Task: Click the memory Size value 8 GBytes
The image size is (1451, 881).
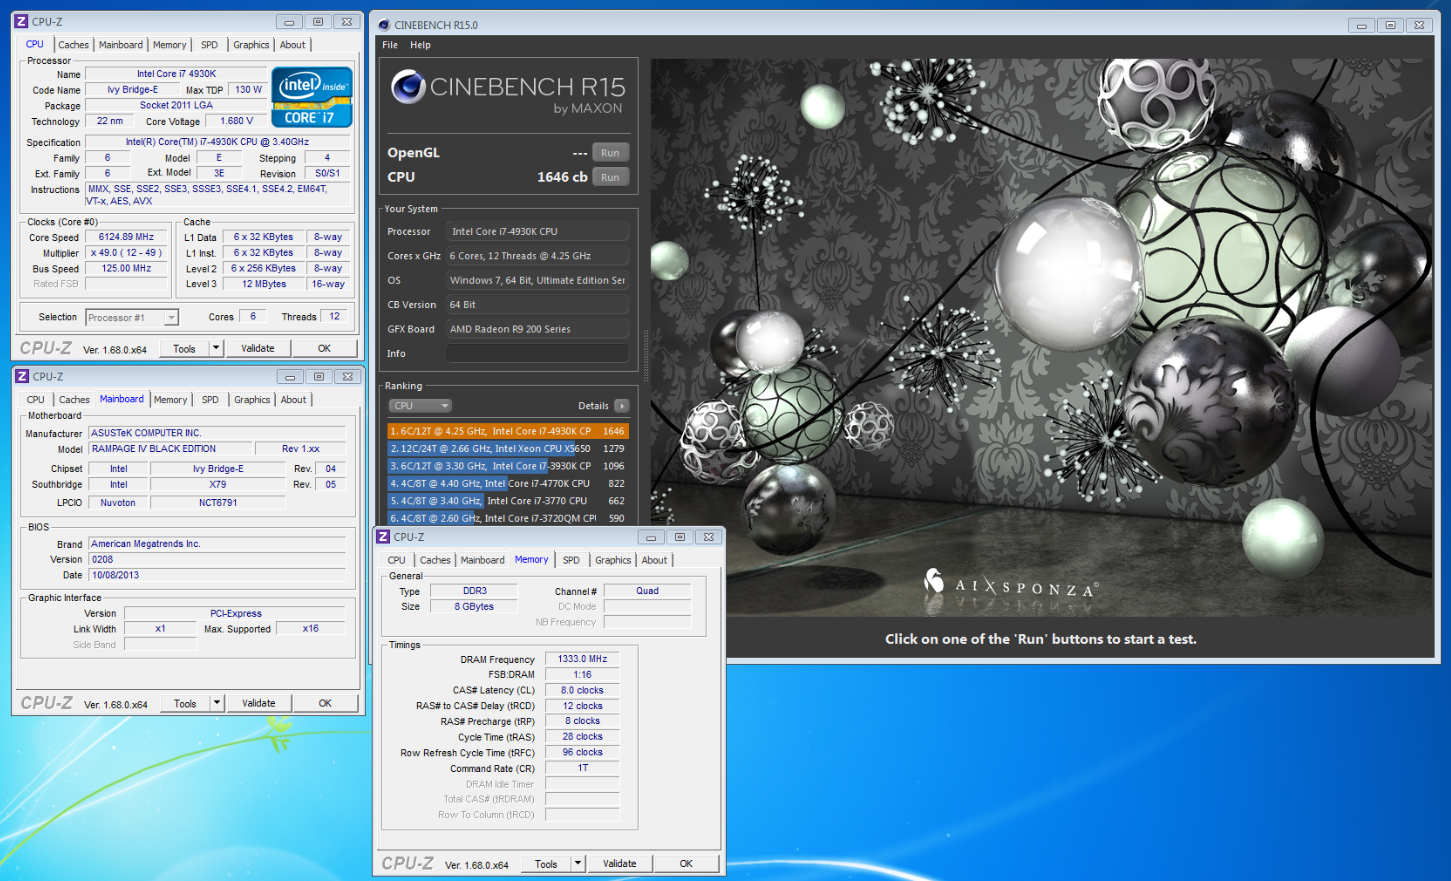Action: pos(474,606)
